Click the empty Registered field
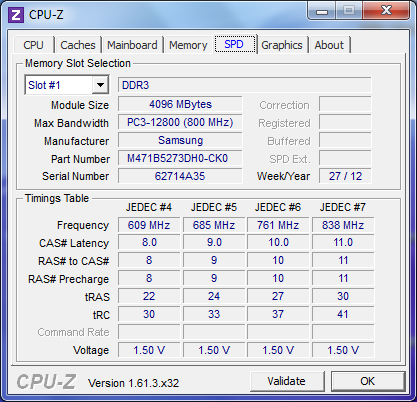The height and width of the screenshot is (402, 417). click(345, 122)
